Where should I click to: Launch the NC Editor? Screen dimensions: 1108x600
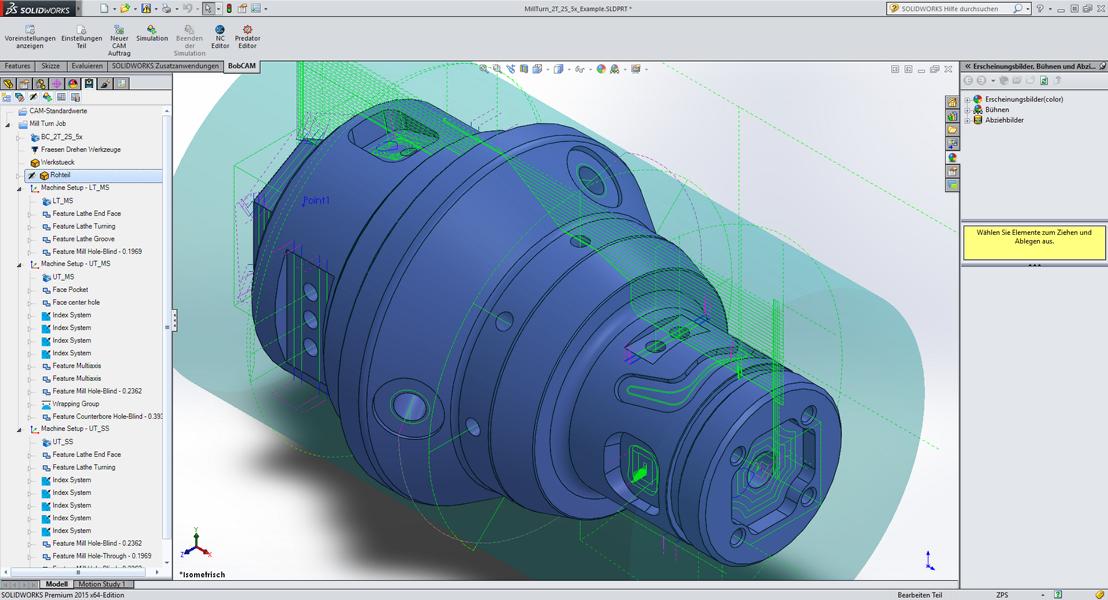click(220, 37)
